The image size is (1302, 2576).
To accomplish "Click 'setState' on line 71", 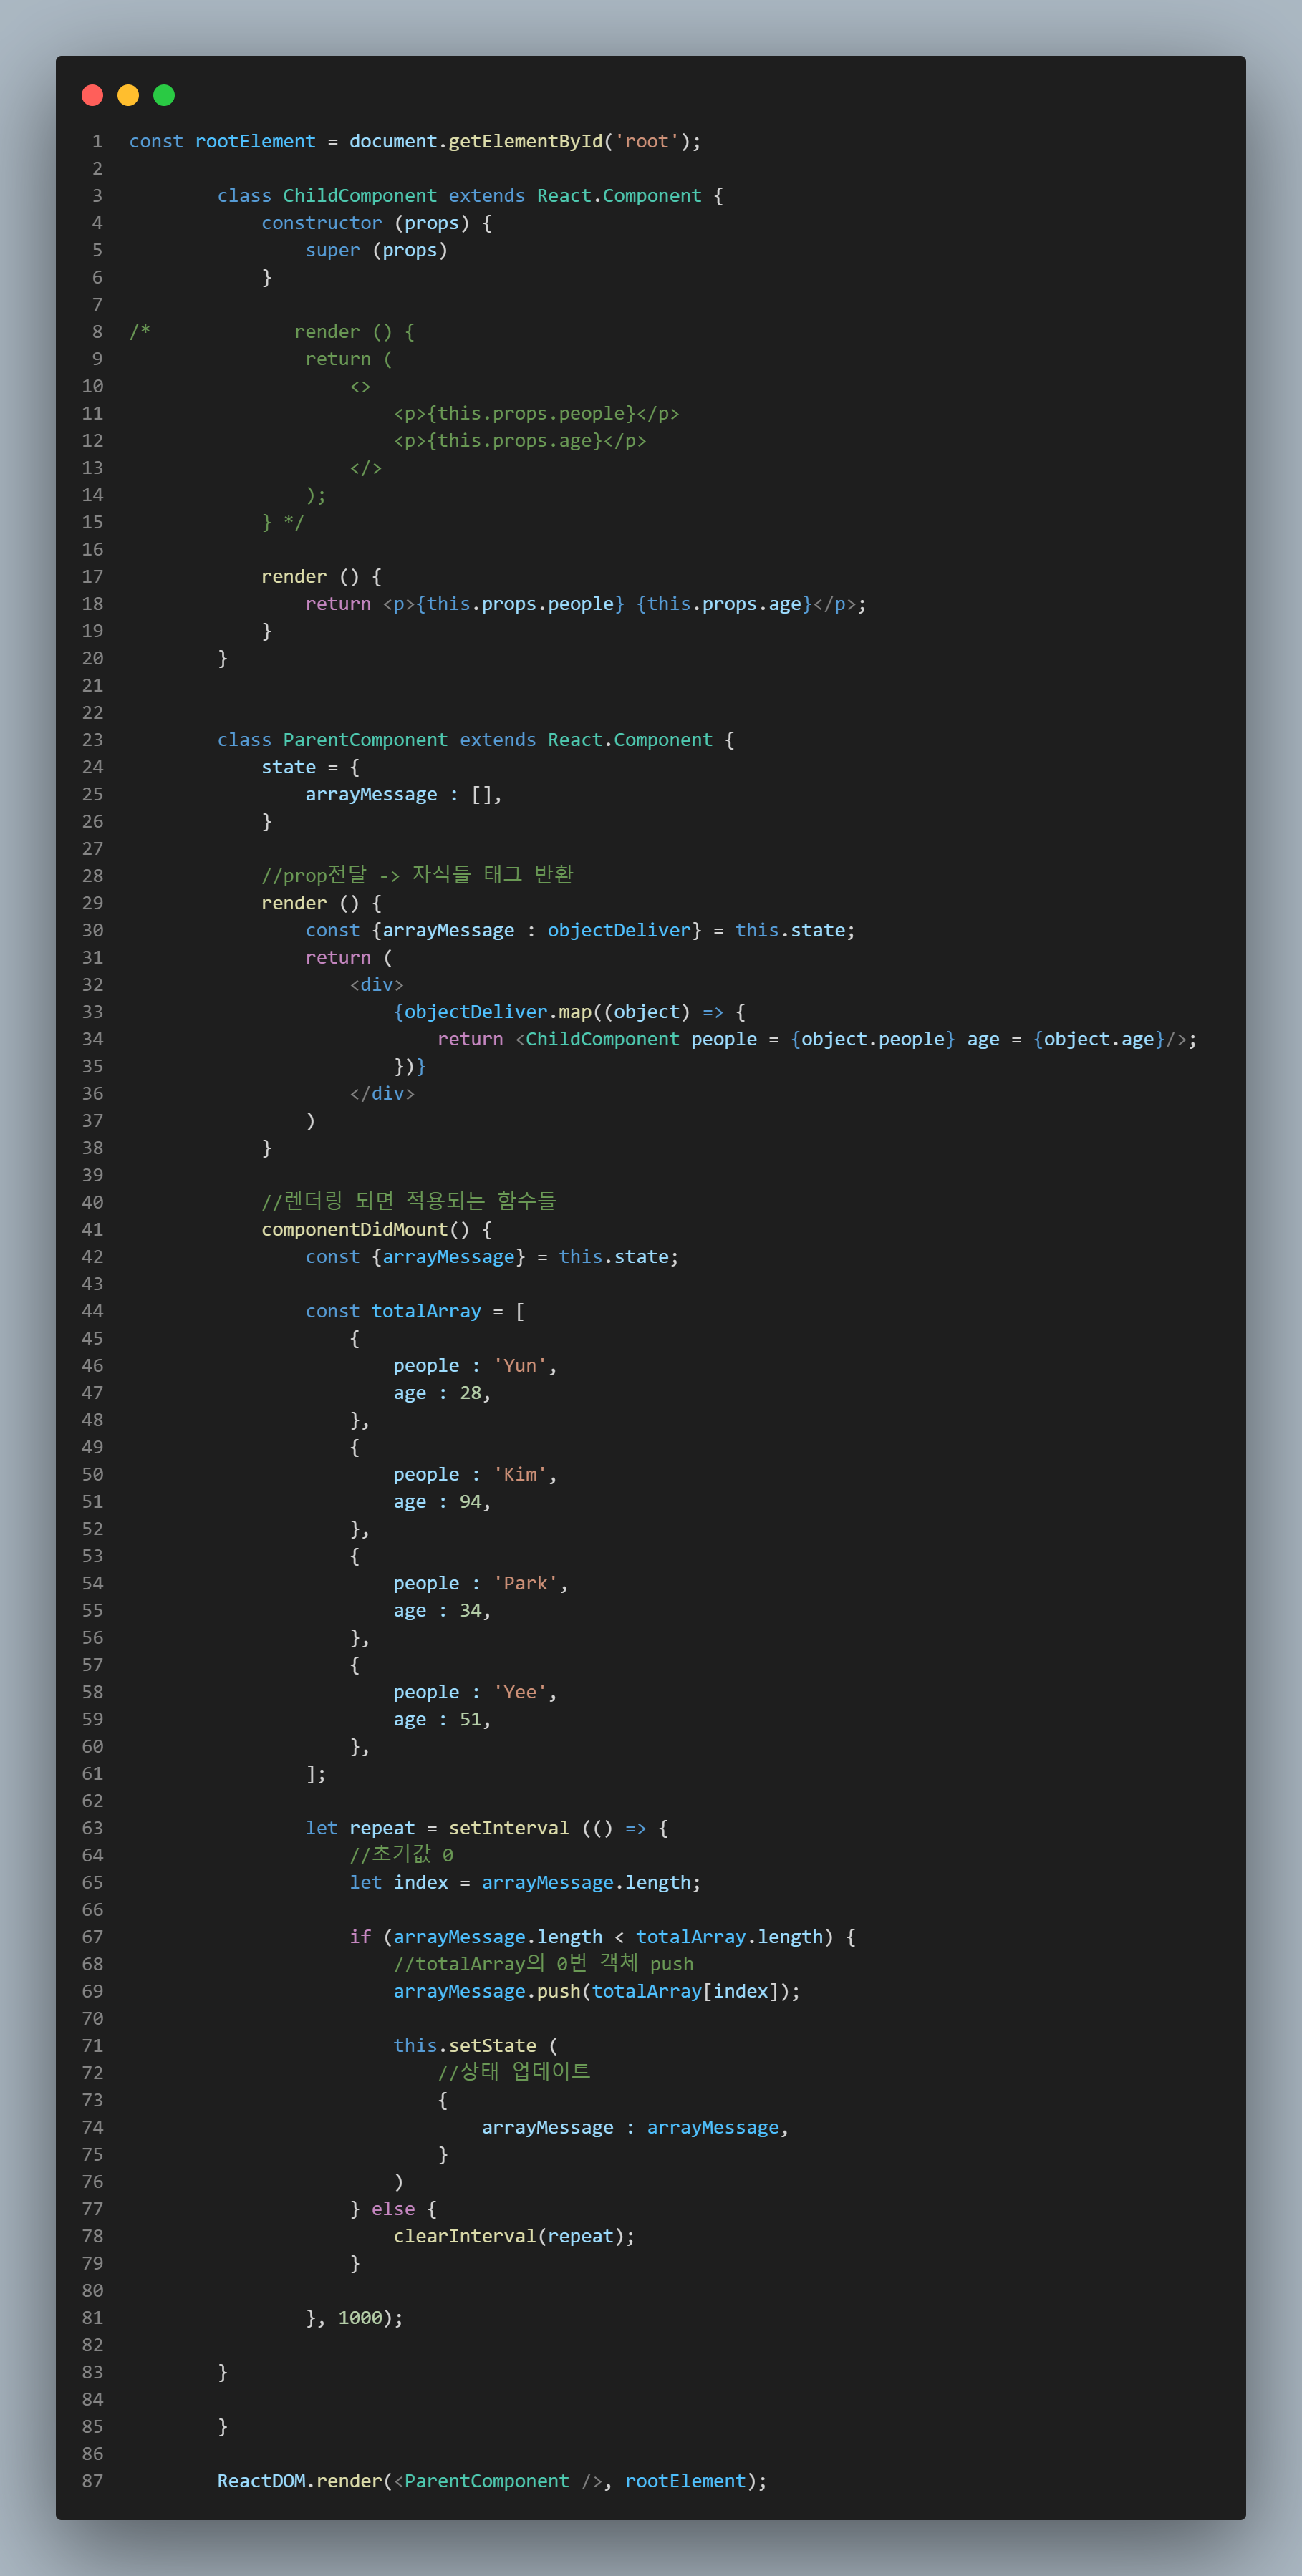I will (492, 2046).
